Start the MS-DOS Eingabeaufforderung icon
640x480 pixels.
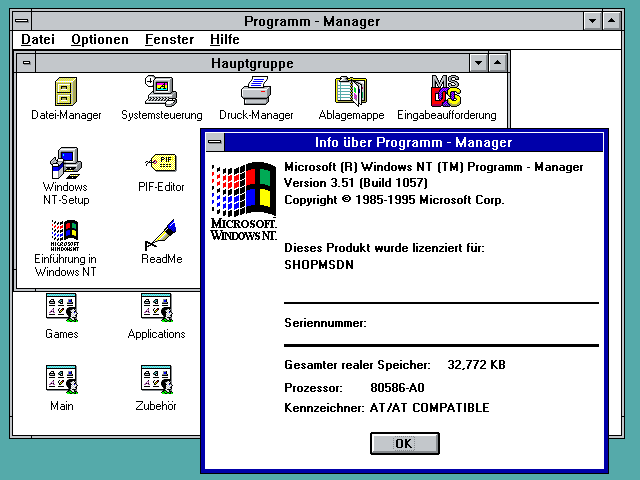445,92
